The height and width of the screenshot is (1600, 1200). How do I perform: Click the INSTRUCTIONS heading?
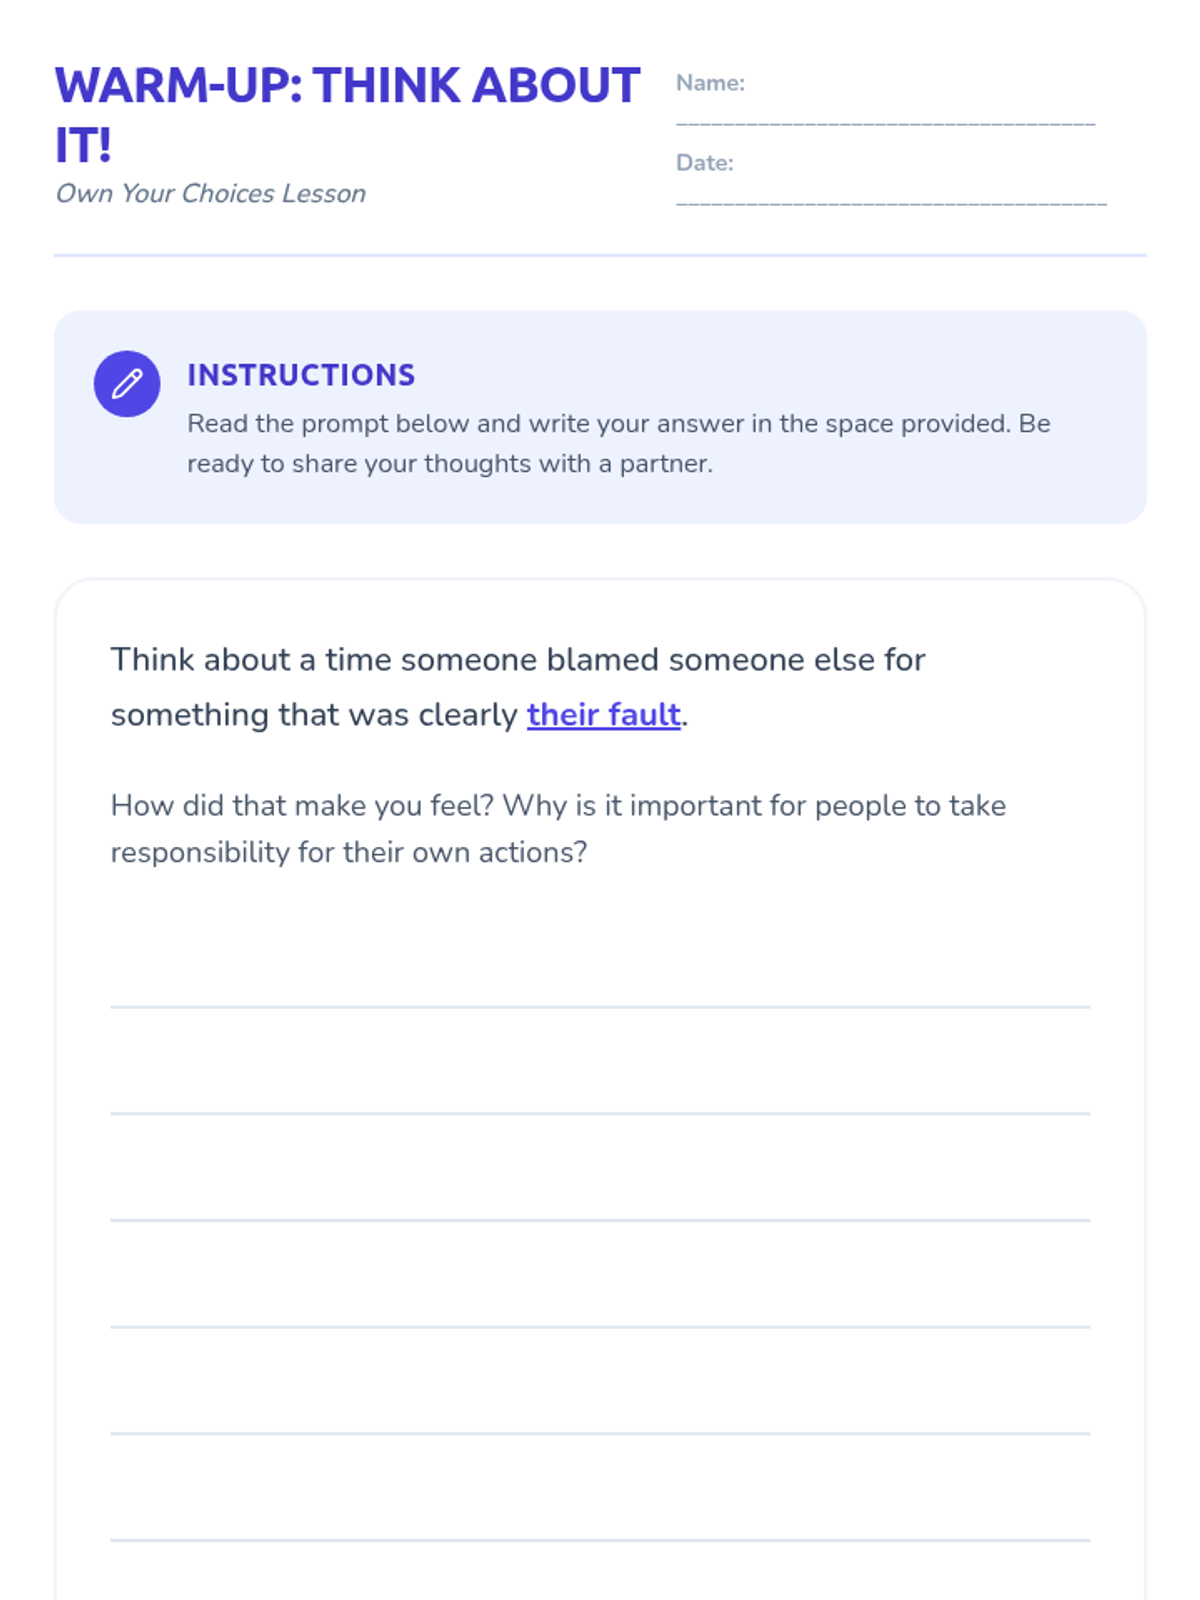pos(301,375)
